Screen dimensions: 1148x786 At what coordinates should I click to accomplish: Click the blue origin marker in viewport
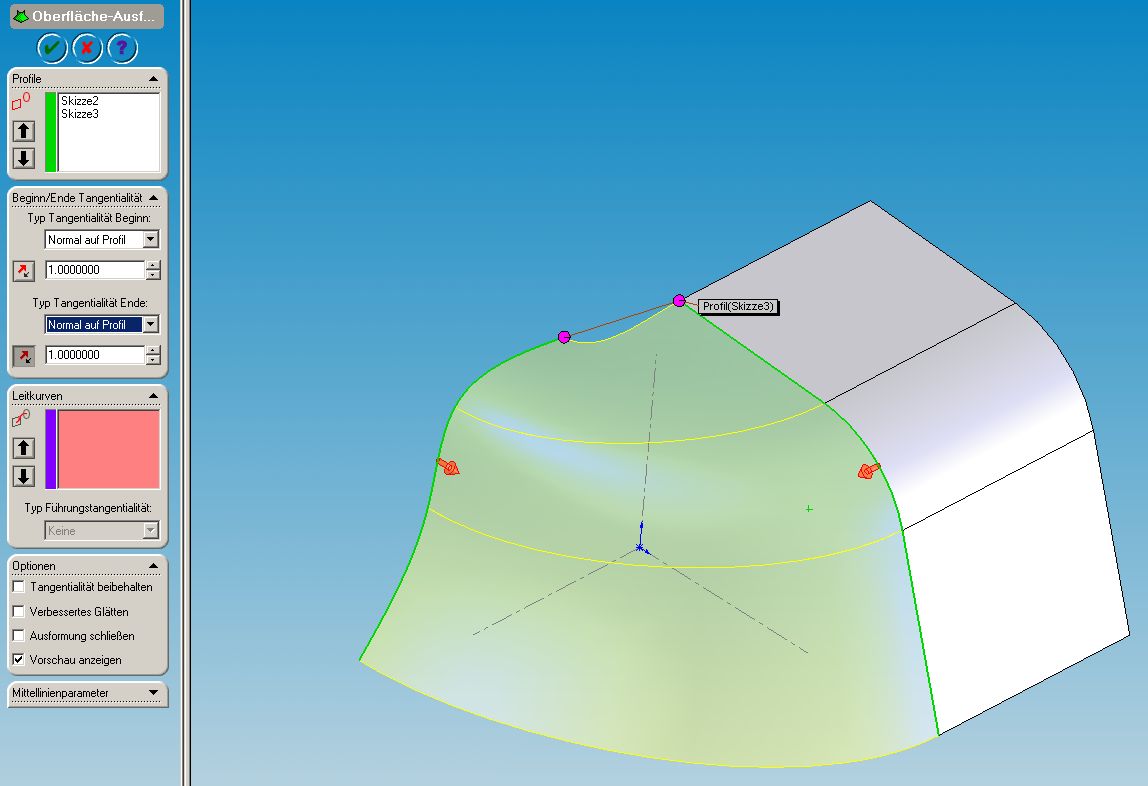pyautogui.click(x=640, y=546)
